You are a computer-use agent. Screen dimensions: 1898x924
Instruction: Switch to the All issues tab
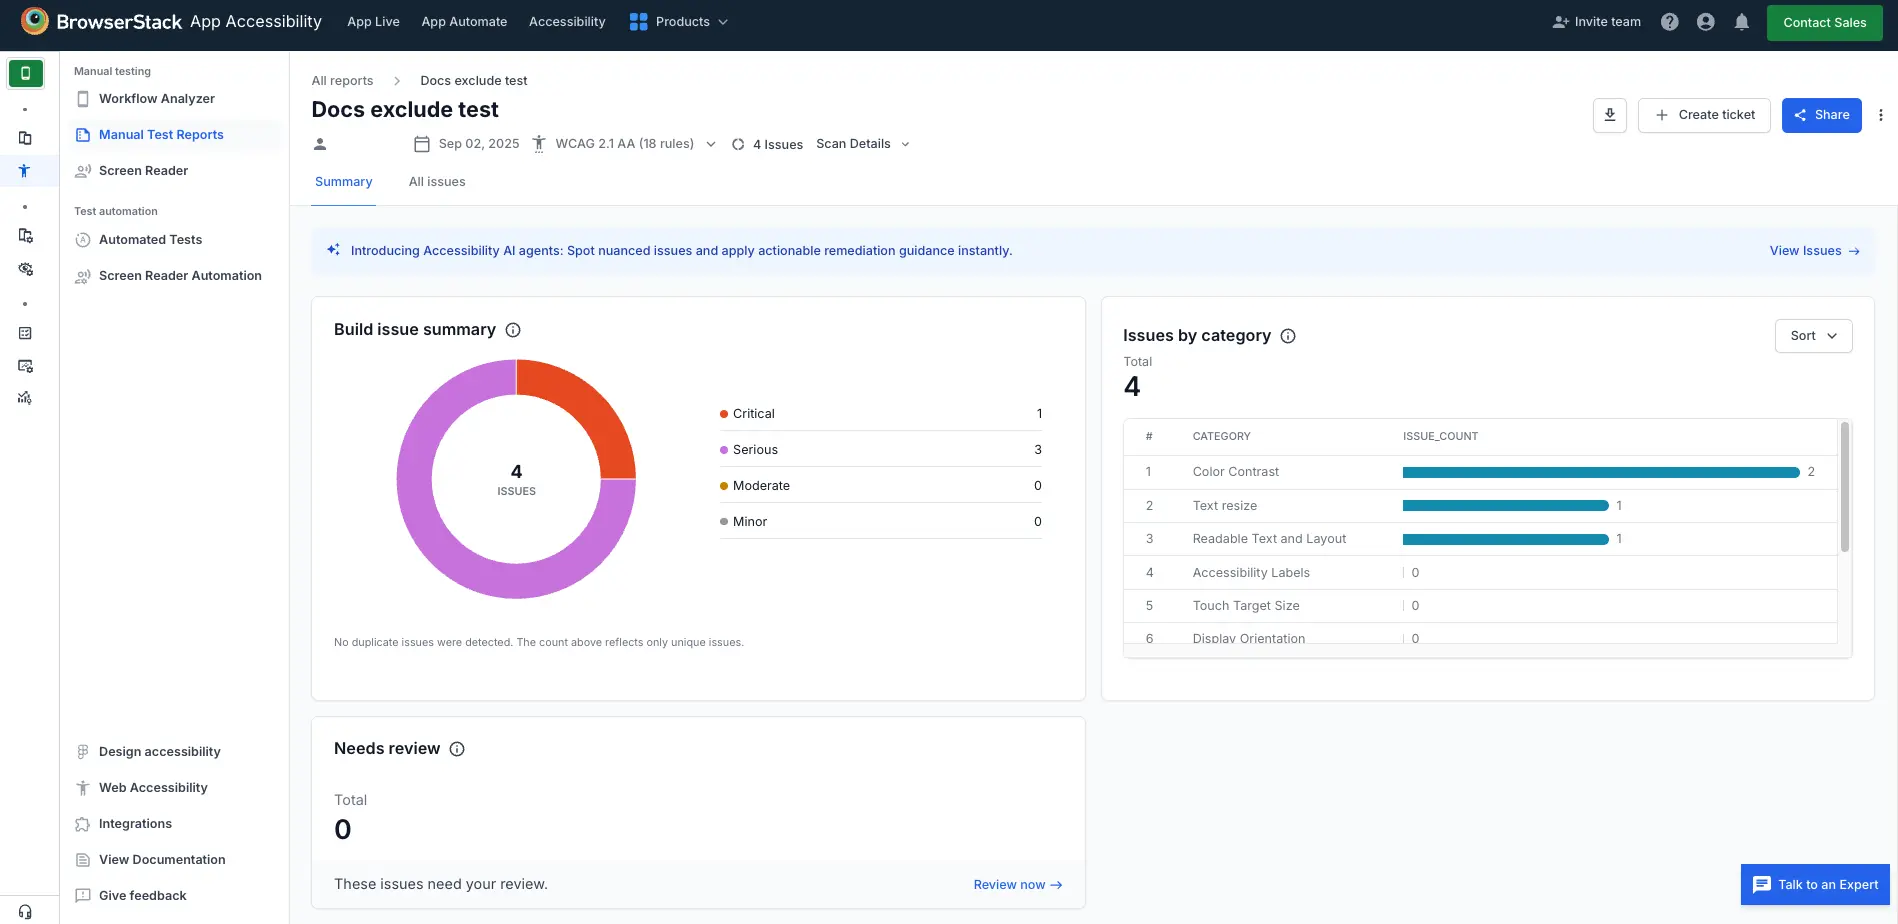(437, 182)
